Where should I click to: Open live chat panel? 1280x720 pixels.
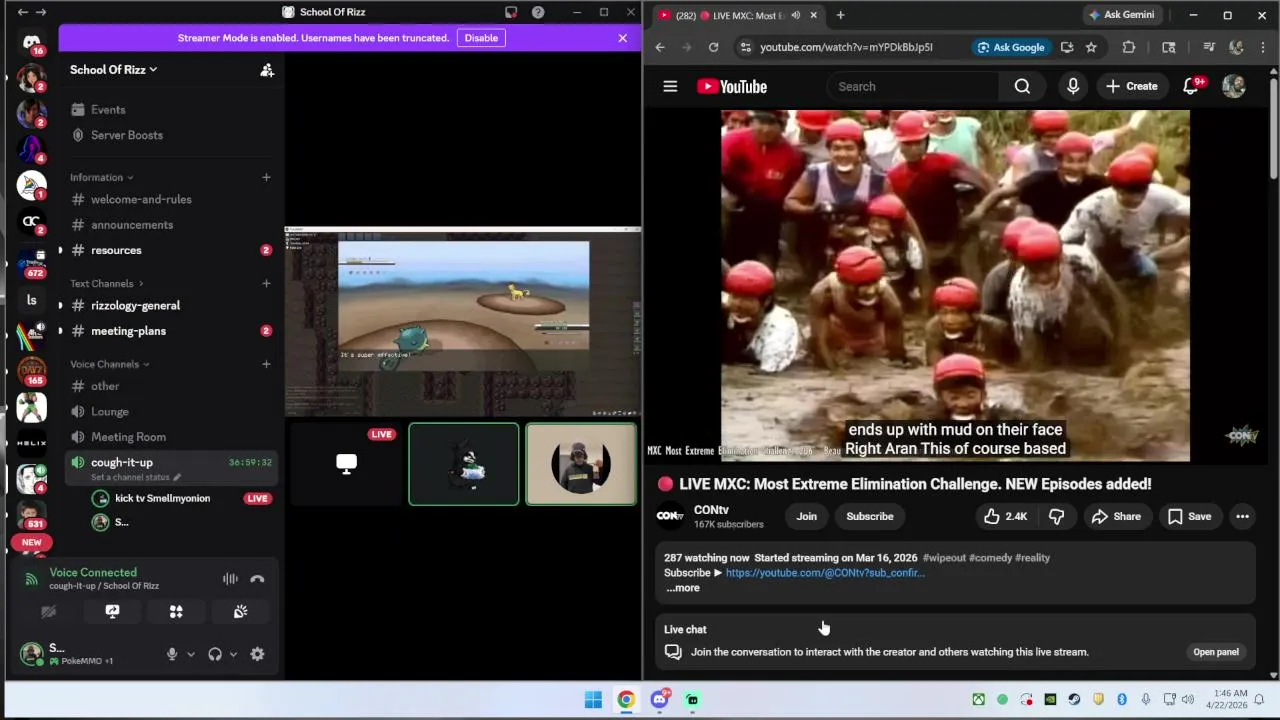(1215, 652)
